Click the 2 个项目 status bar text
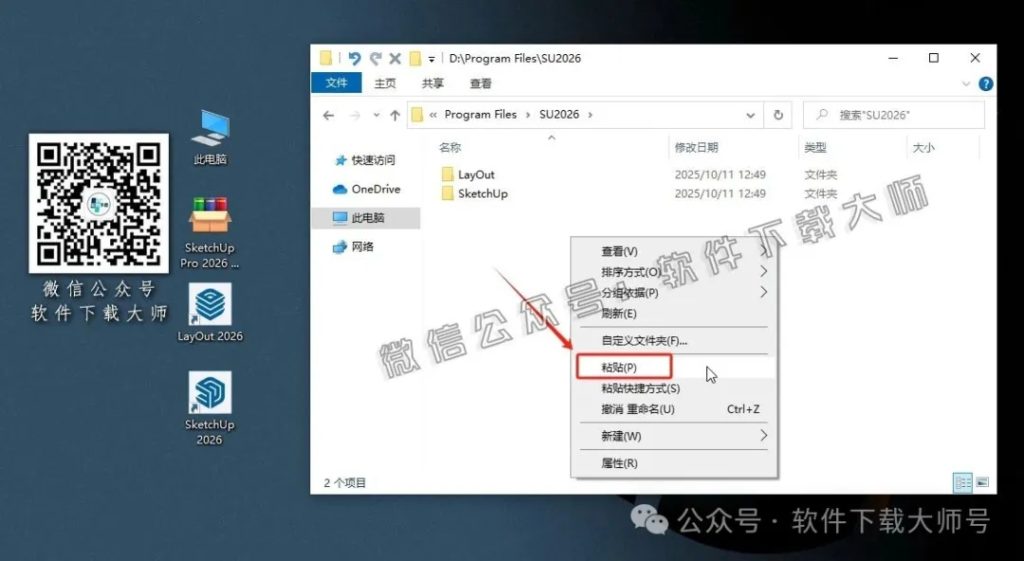The image size is (1024, 561). coord(345,483)
